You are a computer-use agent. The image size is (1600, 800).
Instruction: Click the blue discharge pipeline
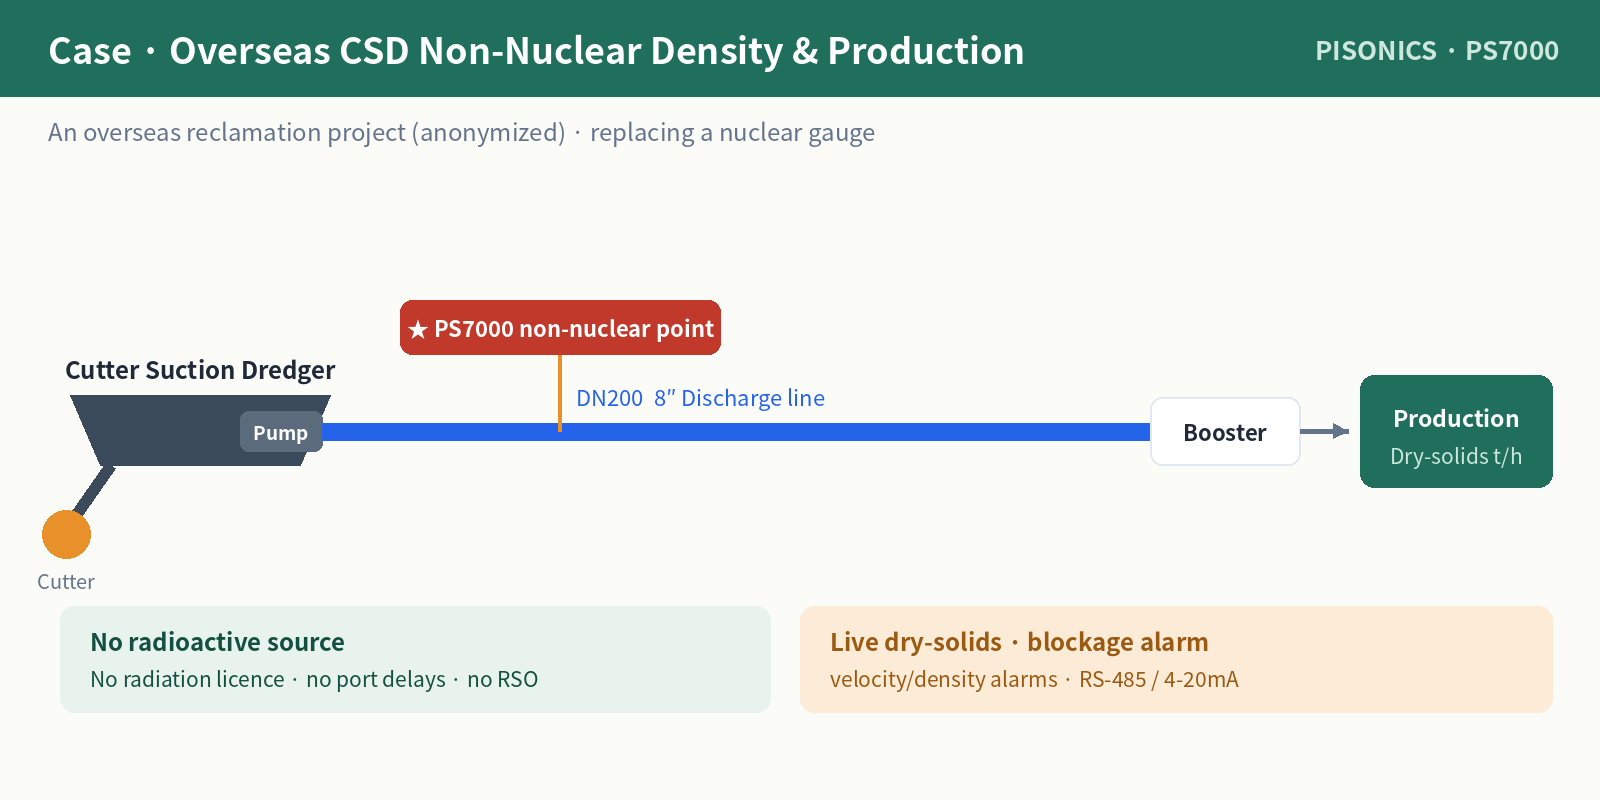[x=736, y=432]
